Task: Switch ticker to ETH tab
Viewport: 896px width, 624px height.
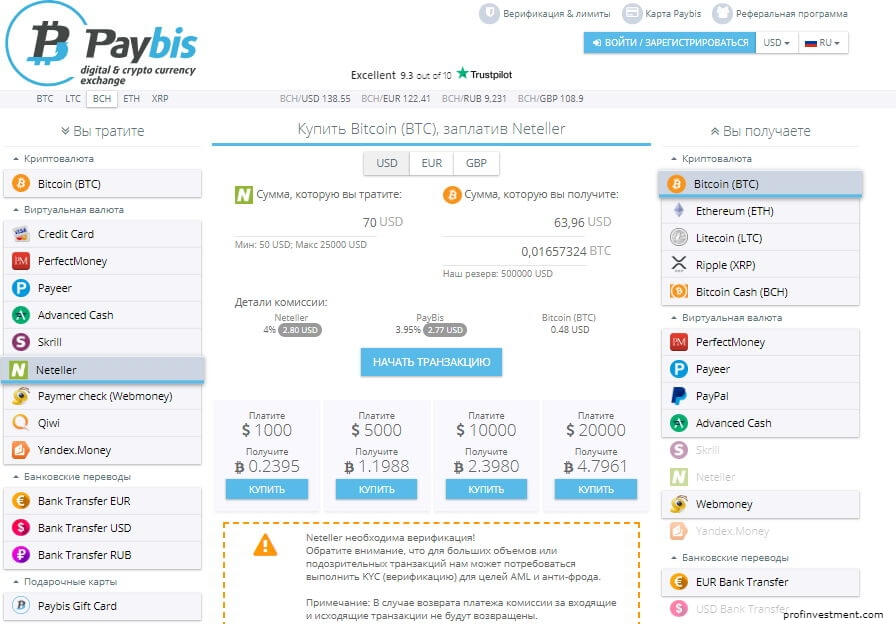Action: (131, 99)
